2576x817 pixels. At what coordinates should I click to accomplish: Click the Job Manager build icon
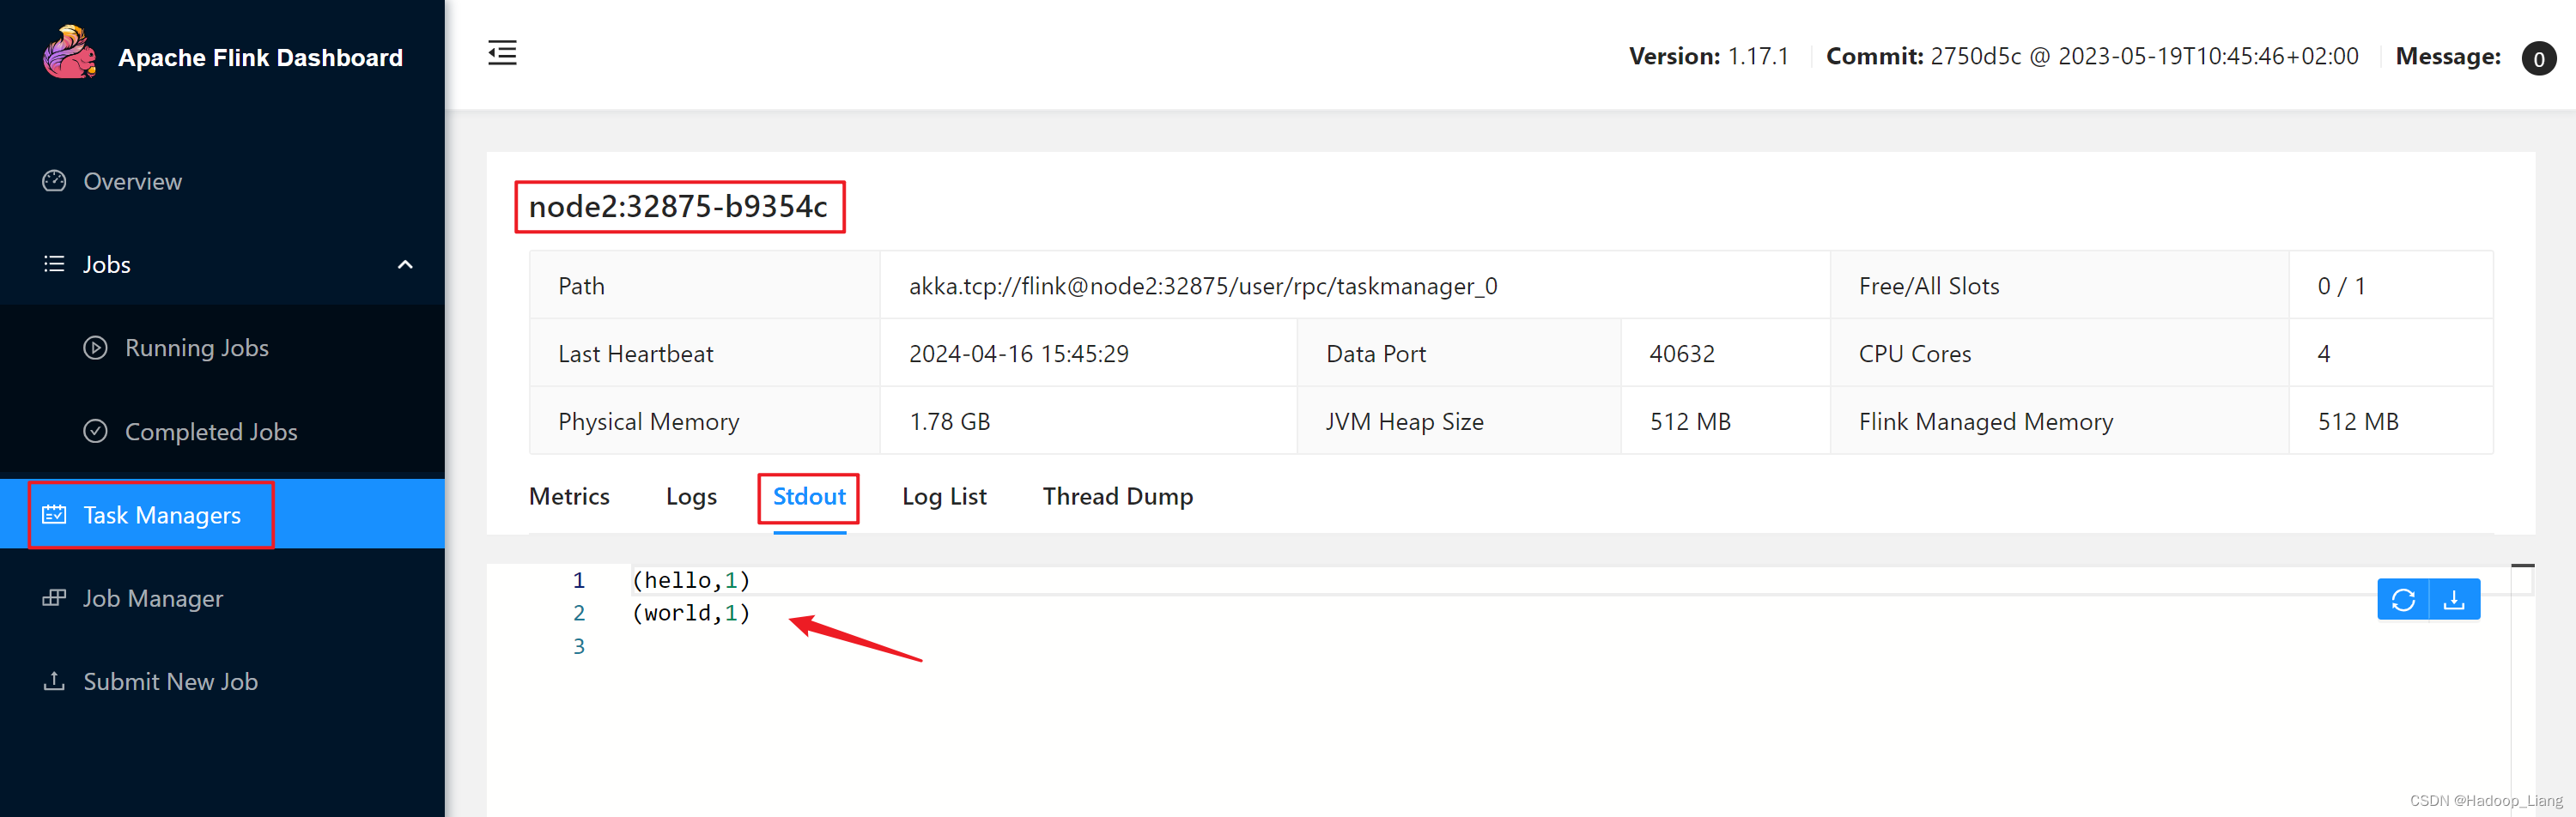click(54, 598)
